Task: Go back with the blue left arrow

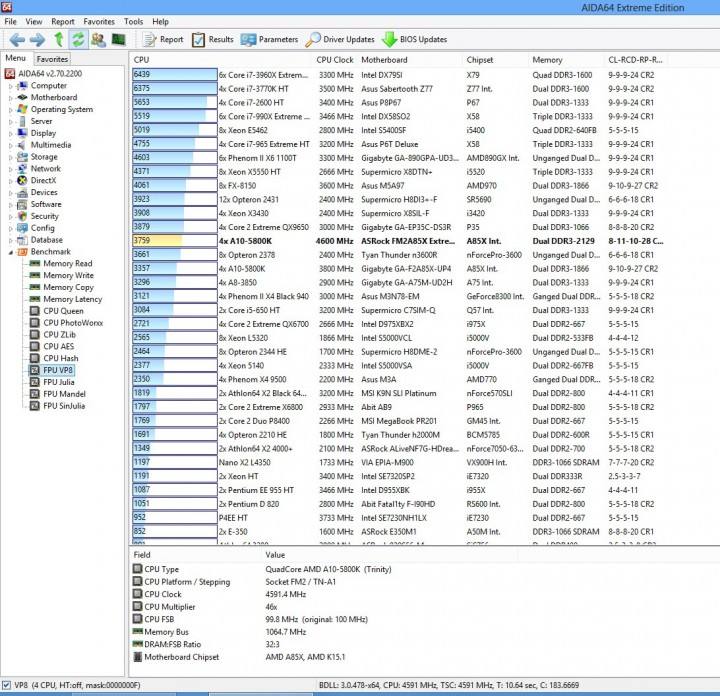Action: pos(17,40)
